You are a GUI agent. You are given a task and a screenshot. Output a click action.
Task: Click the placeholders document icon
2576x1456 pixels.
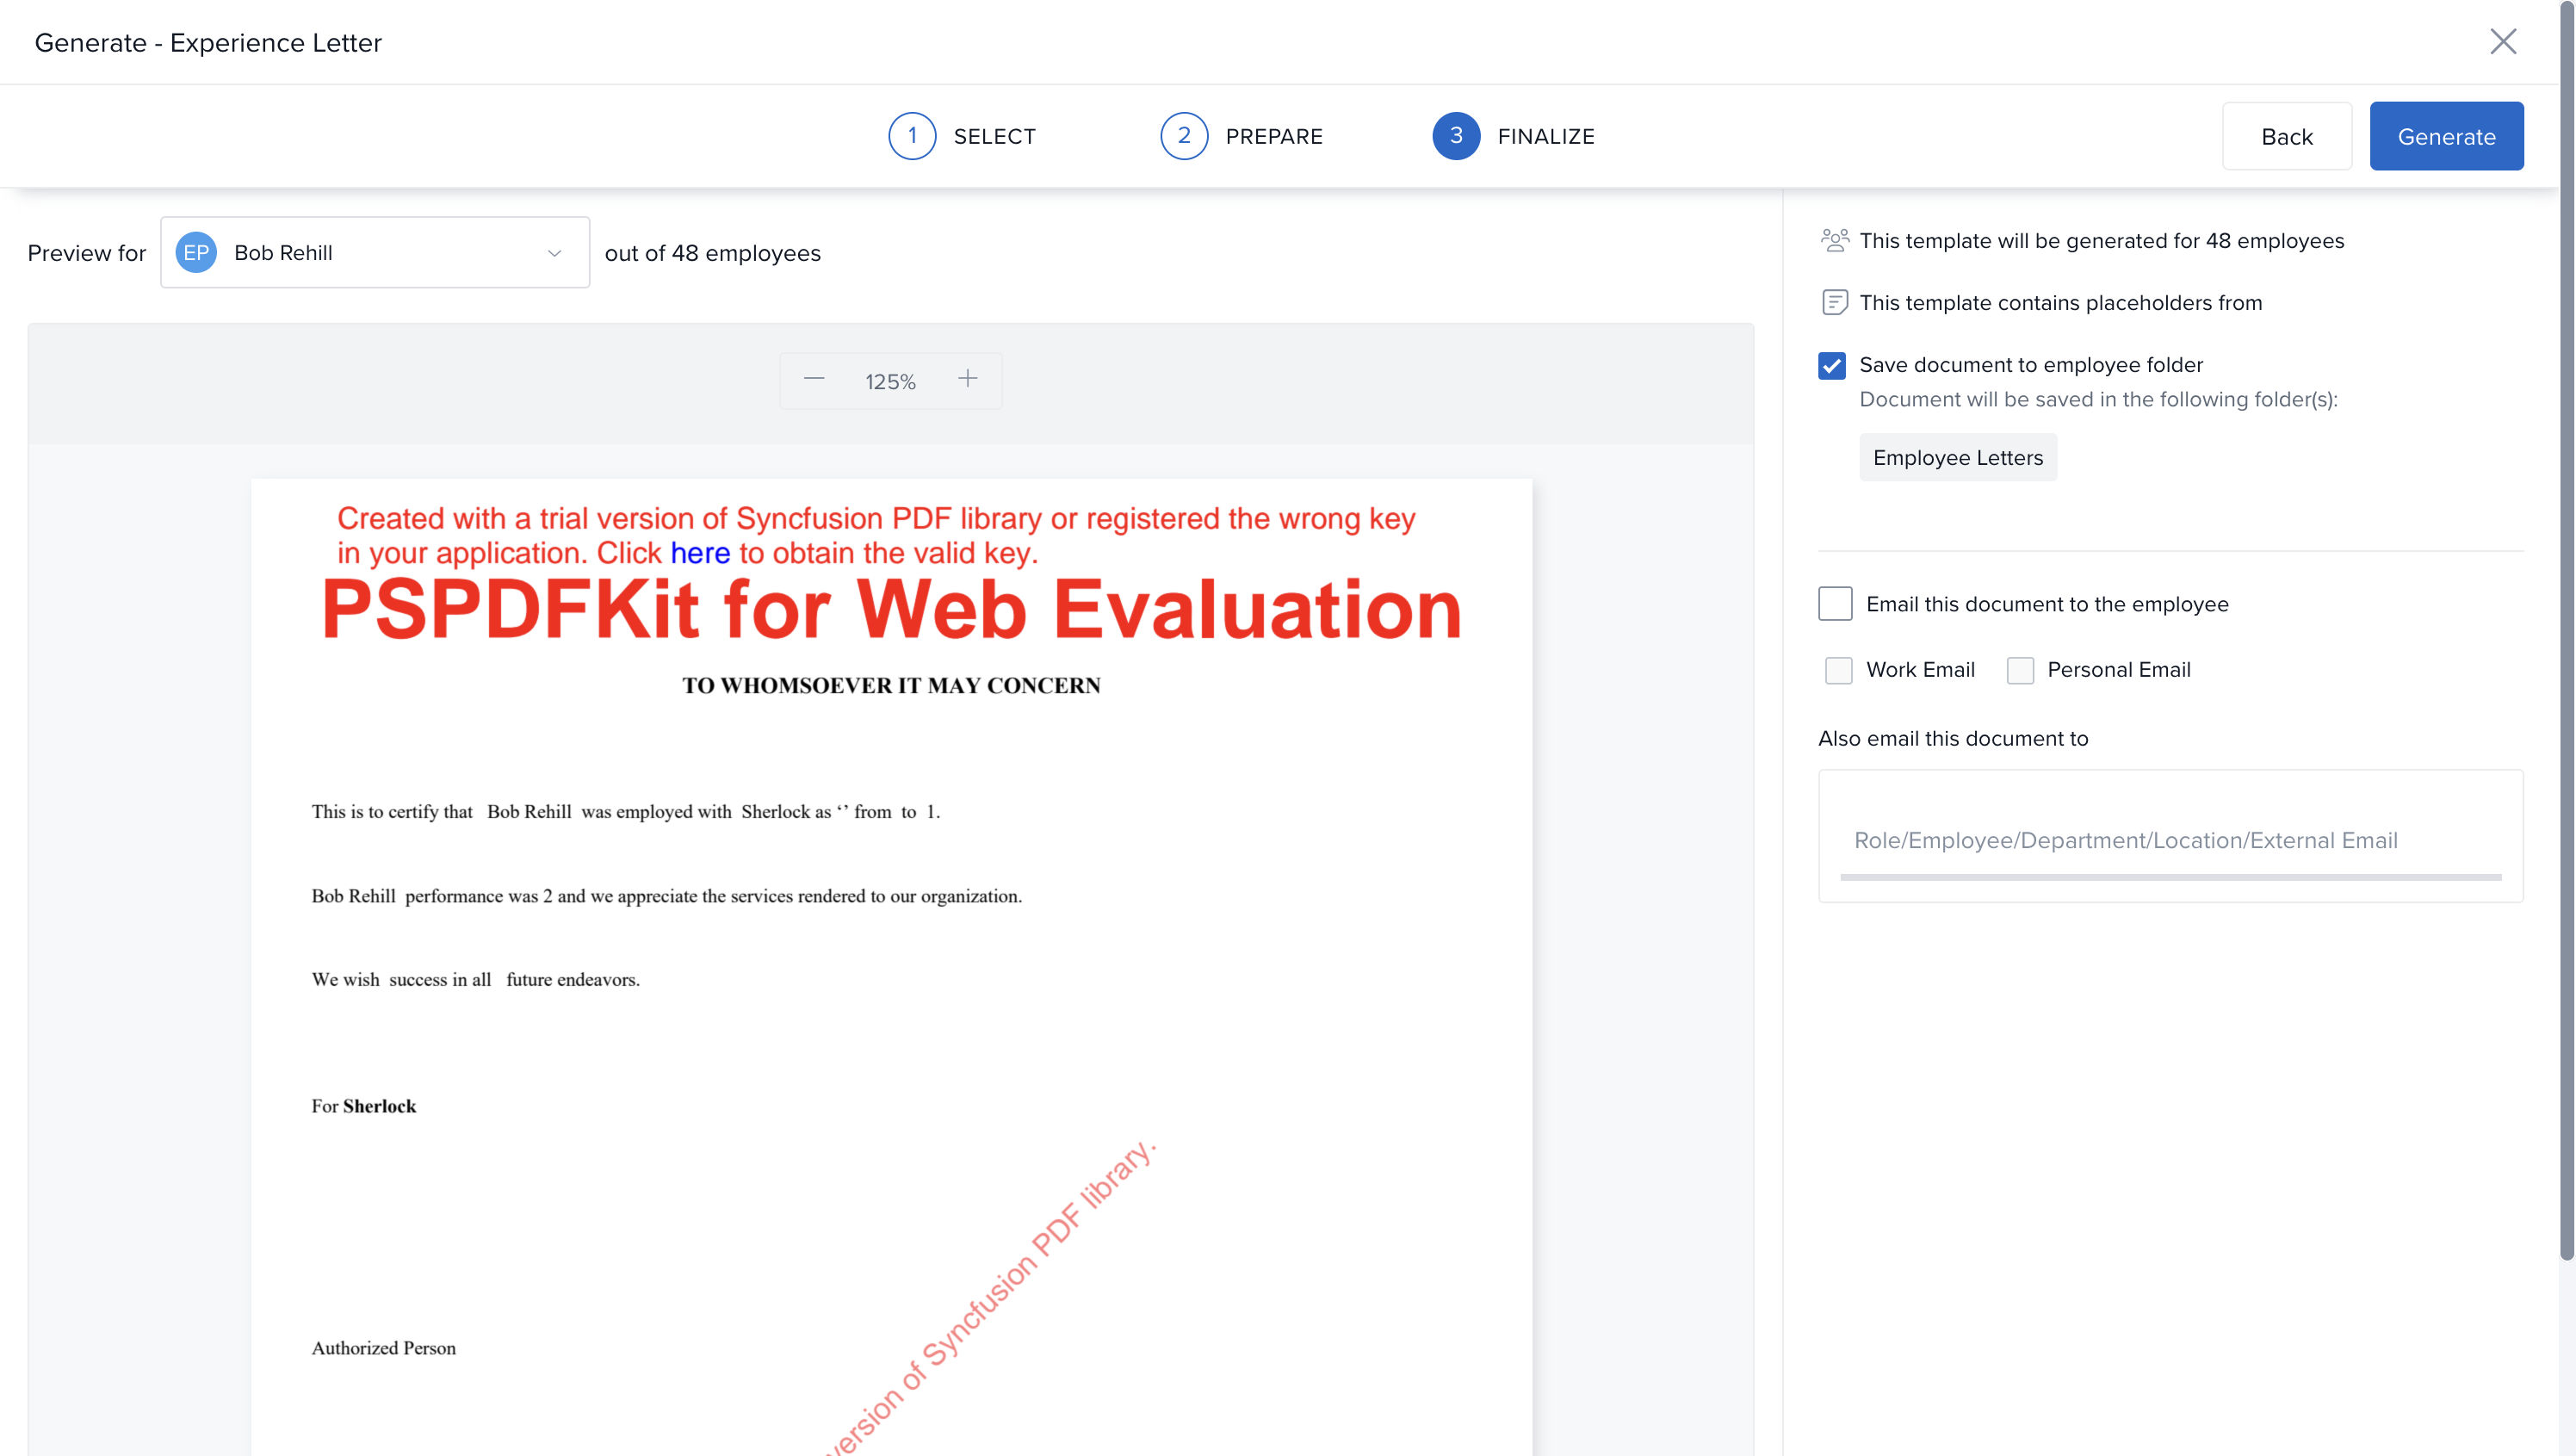tap(1834, 302)
